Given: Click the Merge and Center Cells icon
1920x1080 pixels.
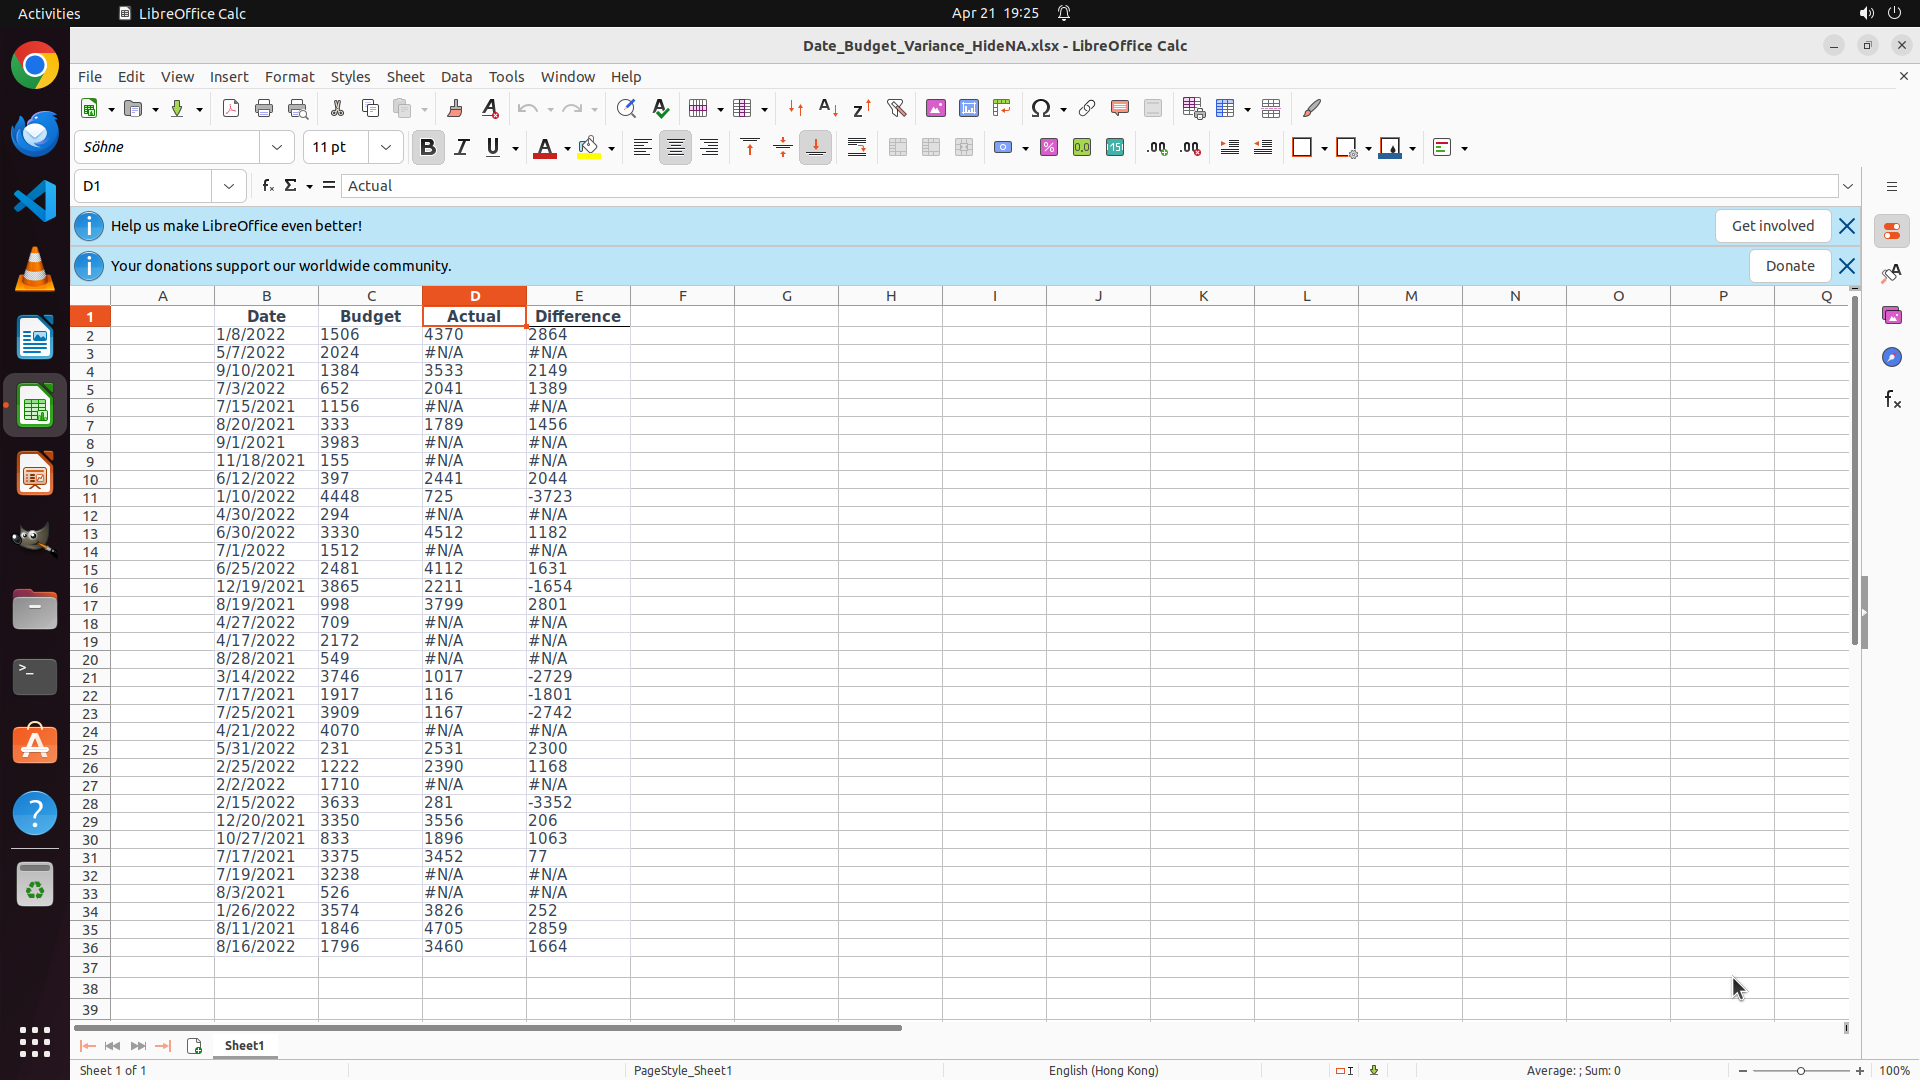Looking at the screenshot, I should point(897,148).
